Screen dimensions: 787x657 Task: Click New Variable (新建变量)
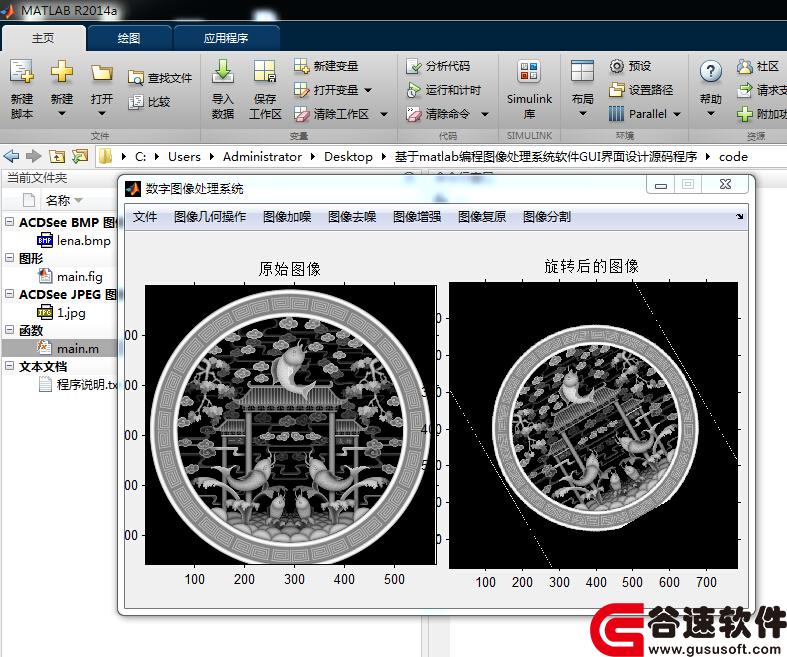[x=326, y=66]
